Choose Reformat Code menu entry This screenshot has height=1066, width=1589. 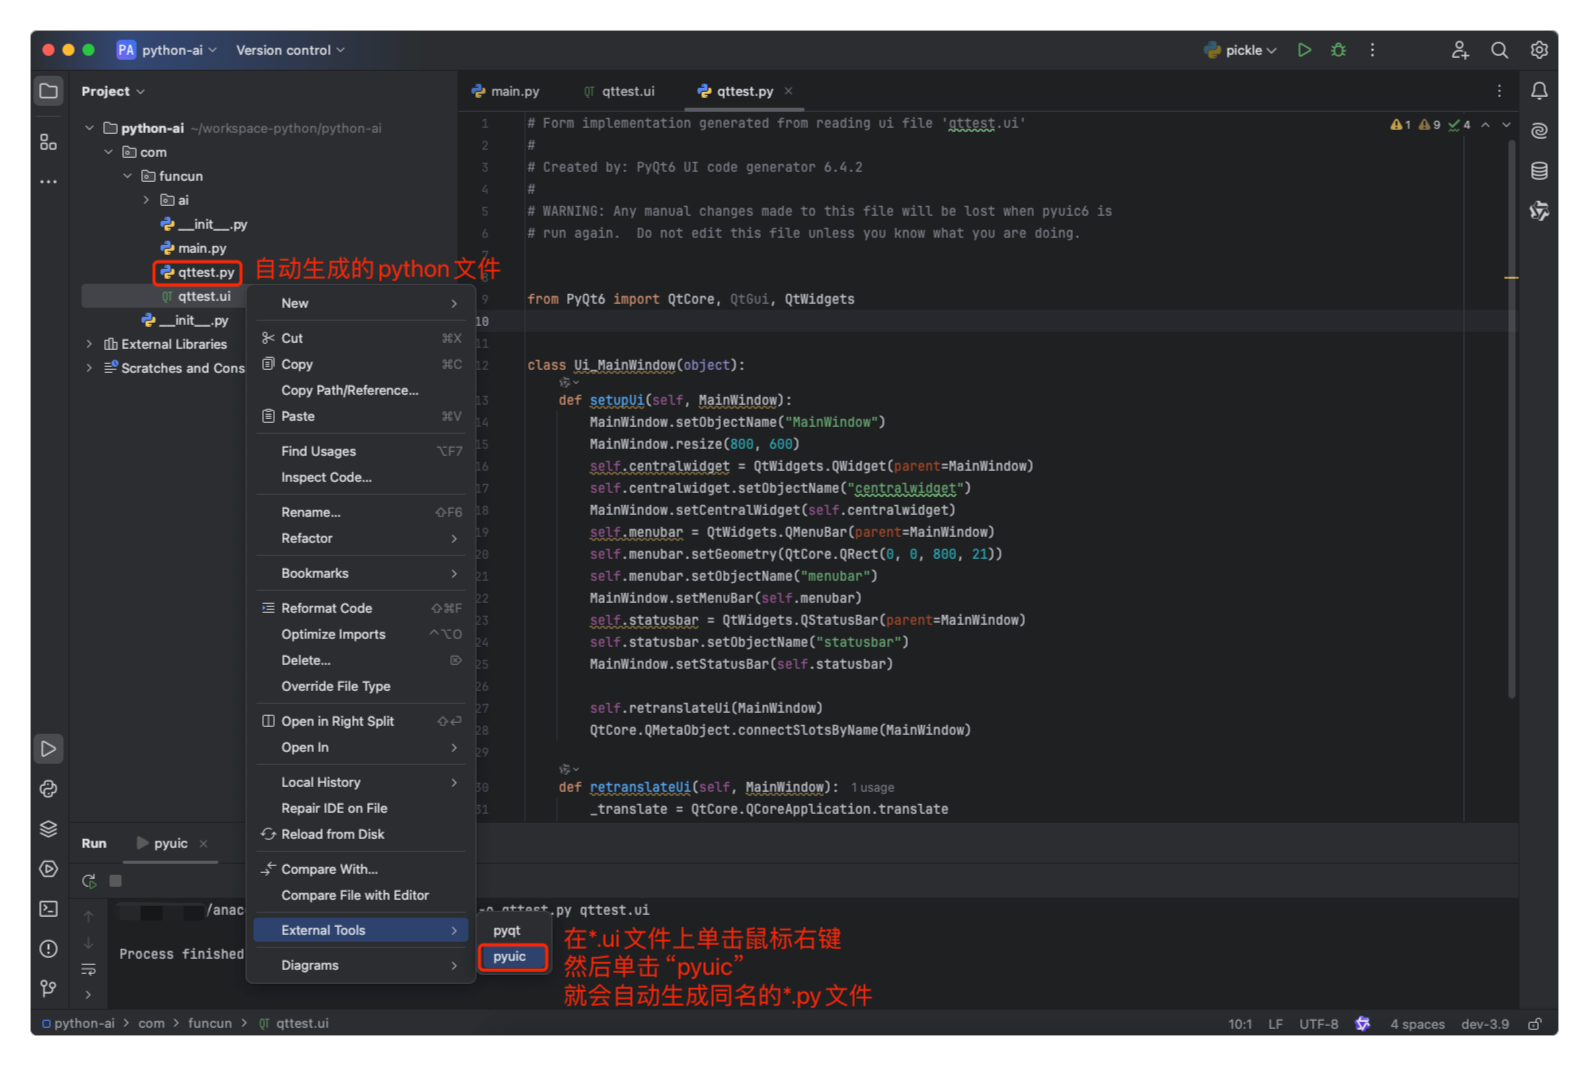pos(360,608)
